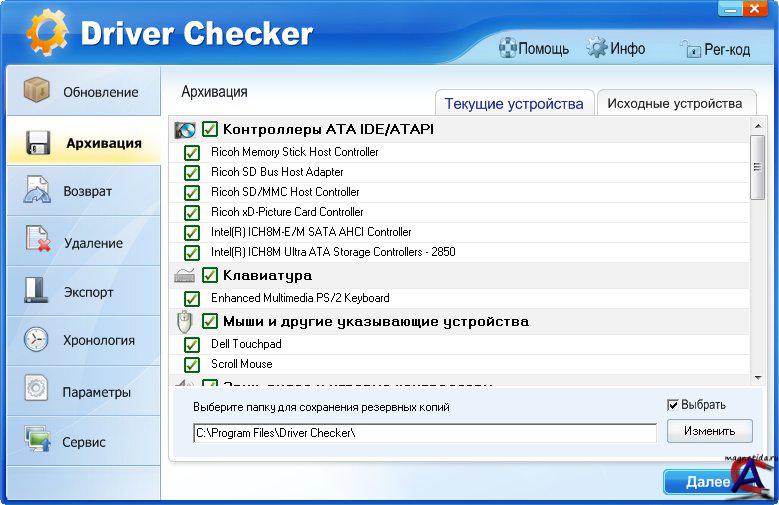Image resolution: width=779 pixels, height=505 pixels.
Task: Click the Помощь help icon
Action: [x=508, y=48]
